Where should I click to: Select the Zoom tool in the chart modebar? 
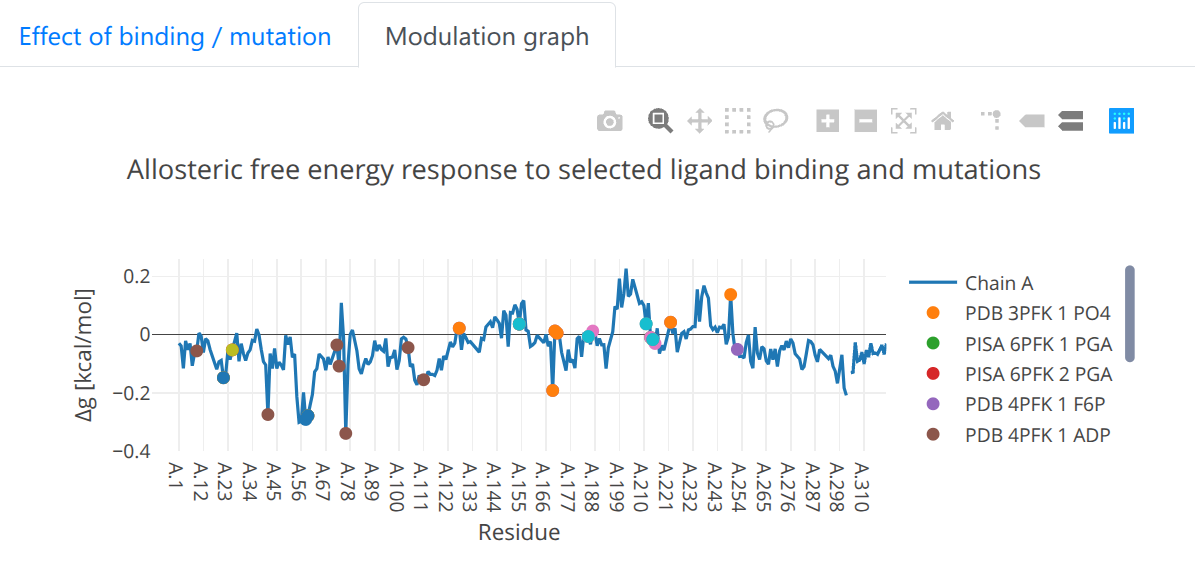coord(659,120)
